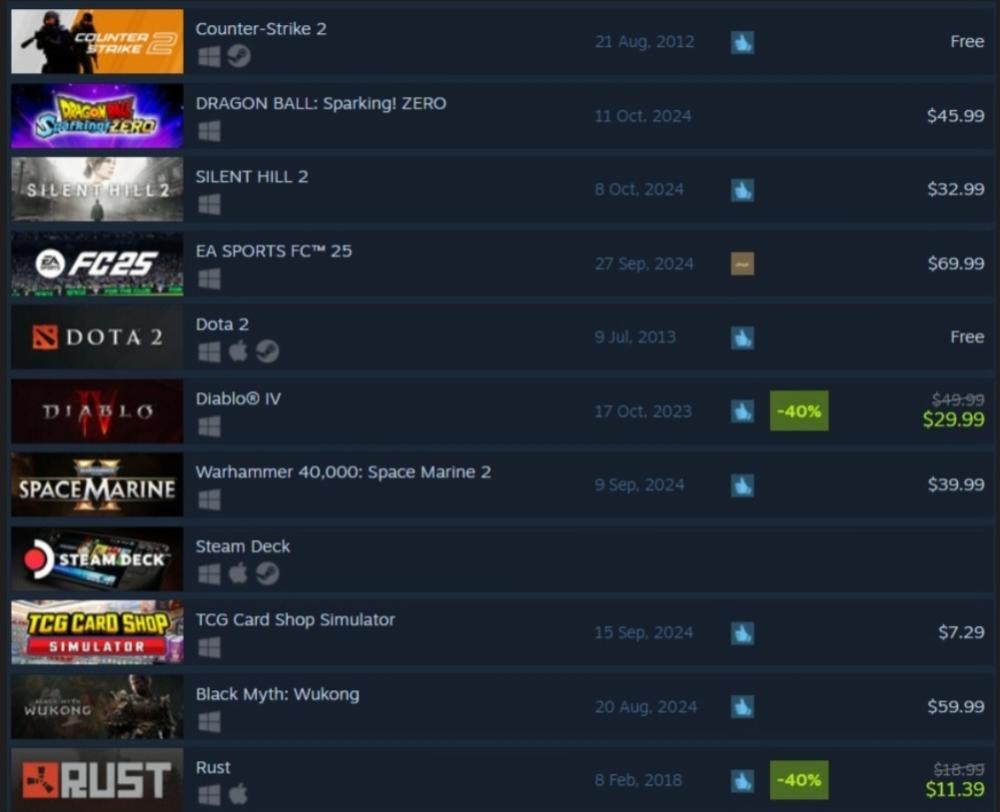Click the SteamOS icon under Steam Deck
The image size is (1000, 812).
[x=267, y=573]
